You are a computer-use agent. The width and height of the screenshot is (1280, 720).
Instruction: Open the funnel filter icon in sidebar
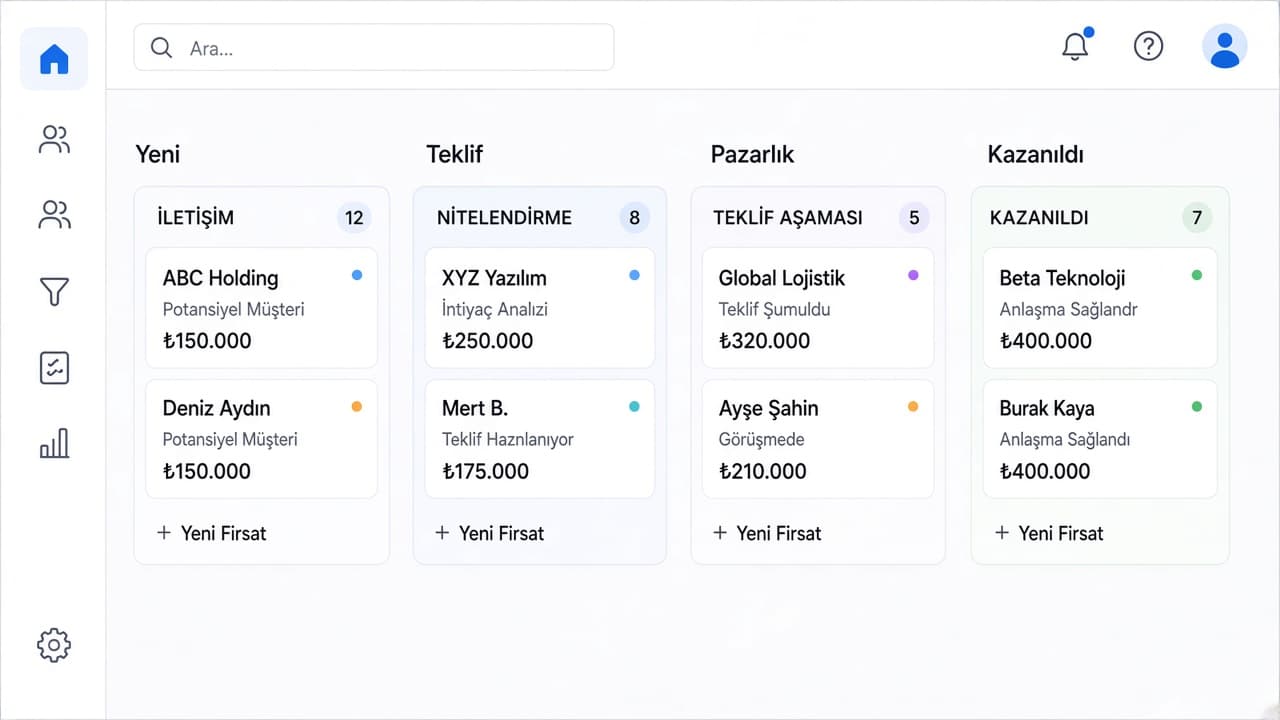[54, 291]
